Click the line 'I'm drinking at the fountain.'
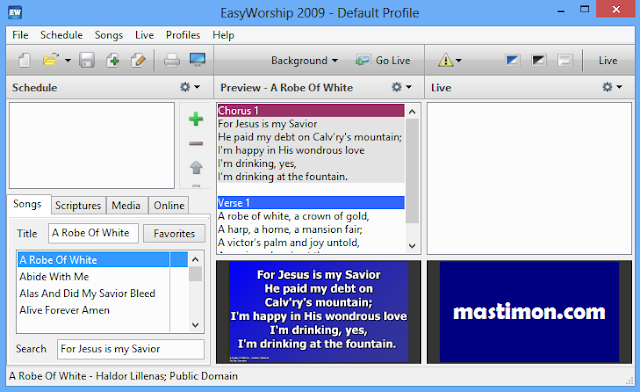The width and height of the screenshot is (640, 392). (283, 176)
